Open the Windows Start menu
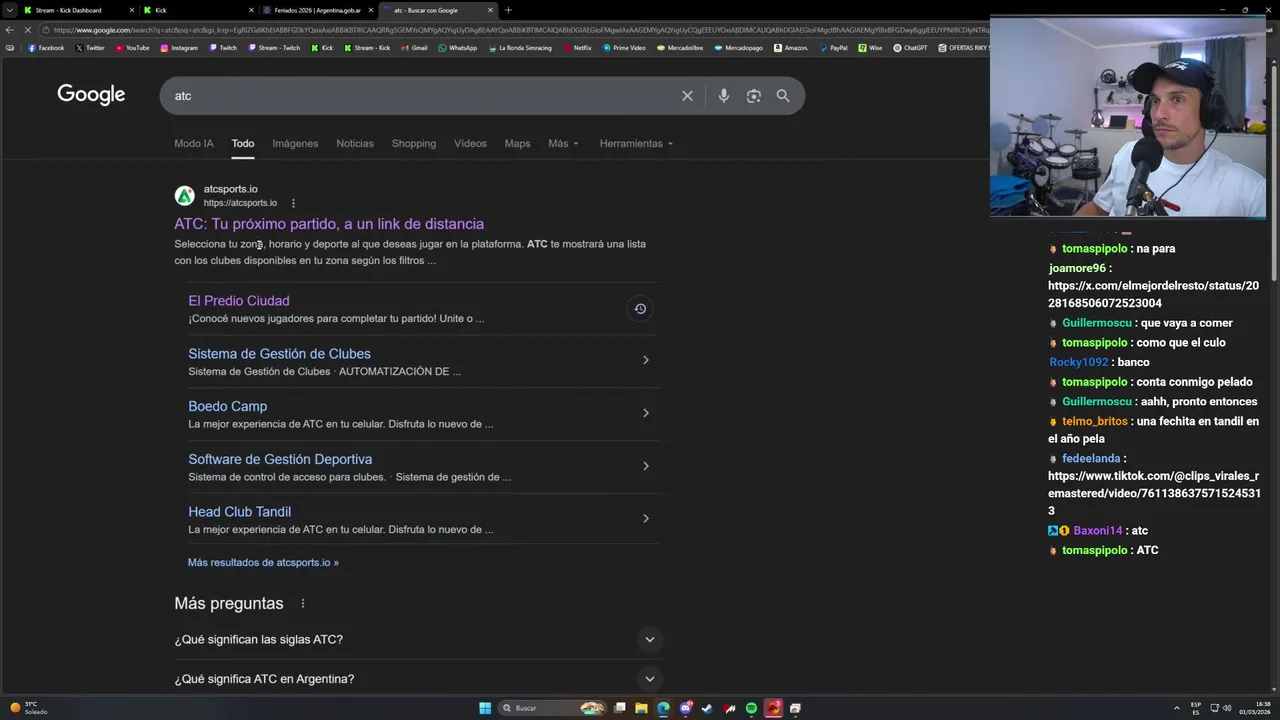Image resolution: width=1280 pixels, height=720 pixels. click(x=485, y=708)
